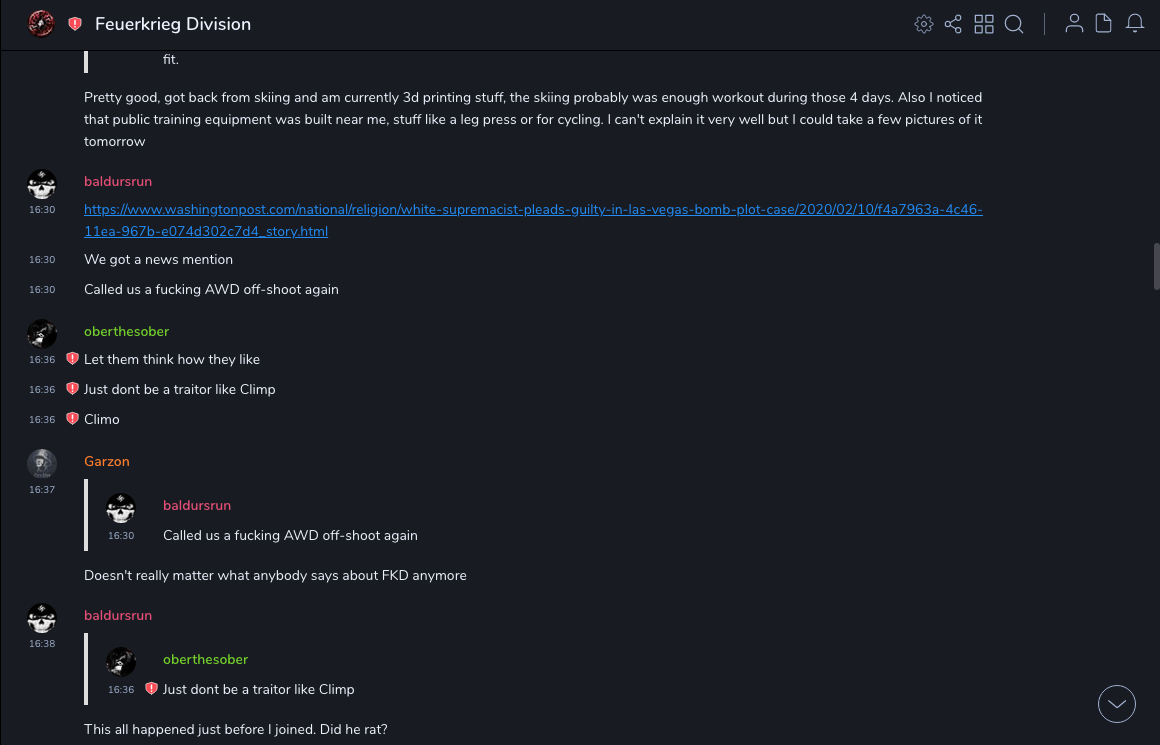The height and width of the screenshot is (745, 1160).
Task: Click the Feuerkrieg Division channel avatar
Action: (41, 24)
